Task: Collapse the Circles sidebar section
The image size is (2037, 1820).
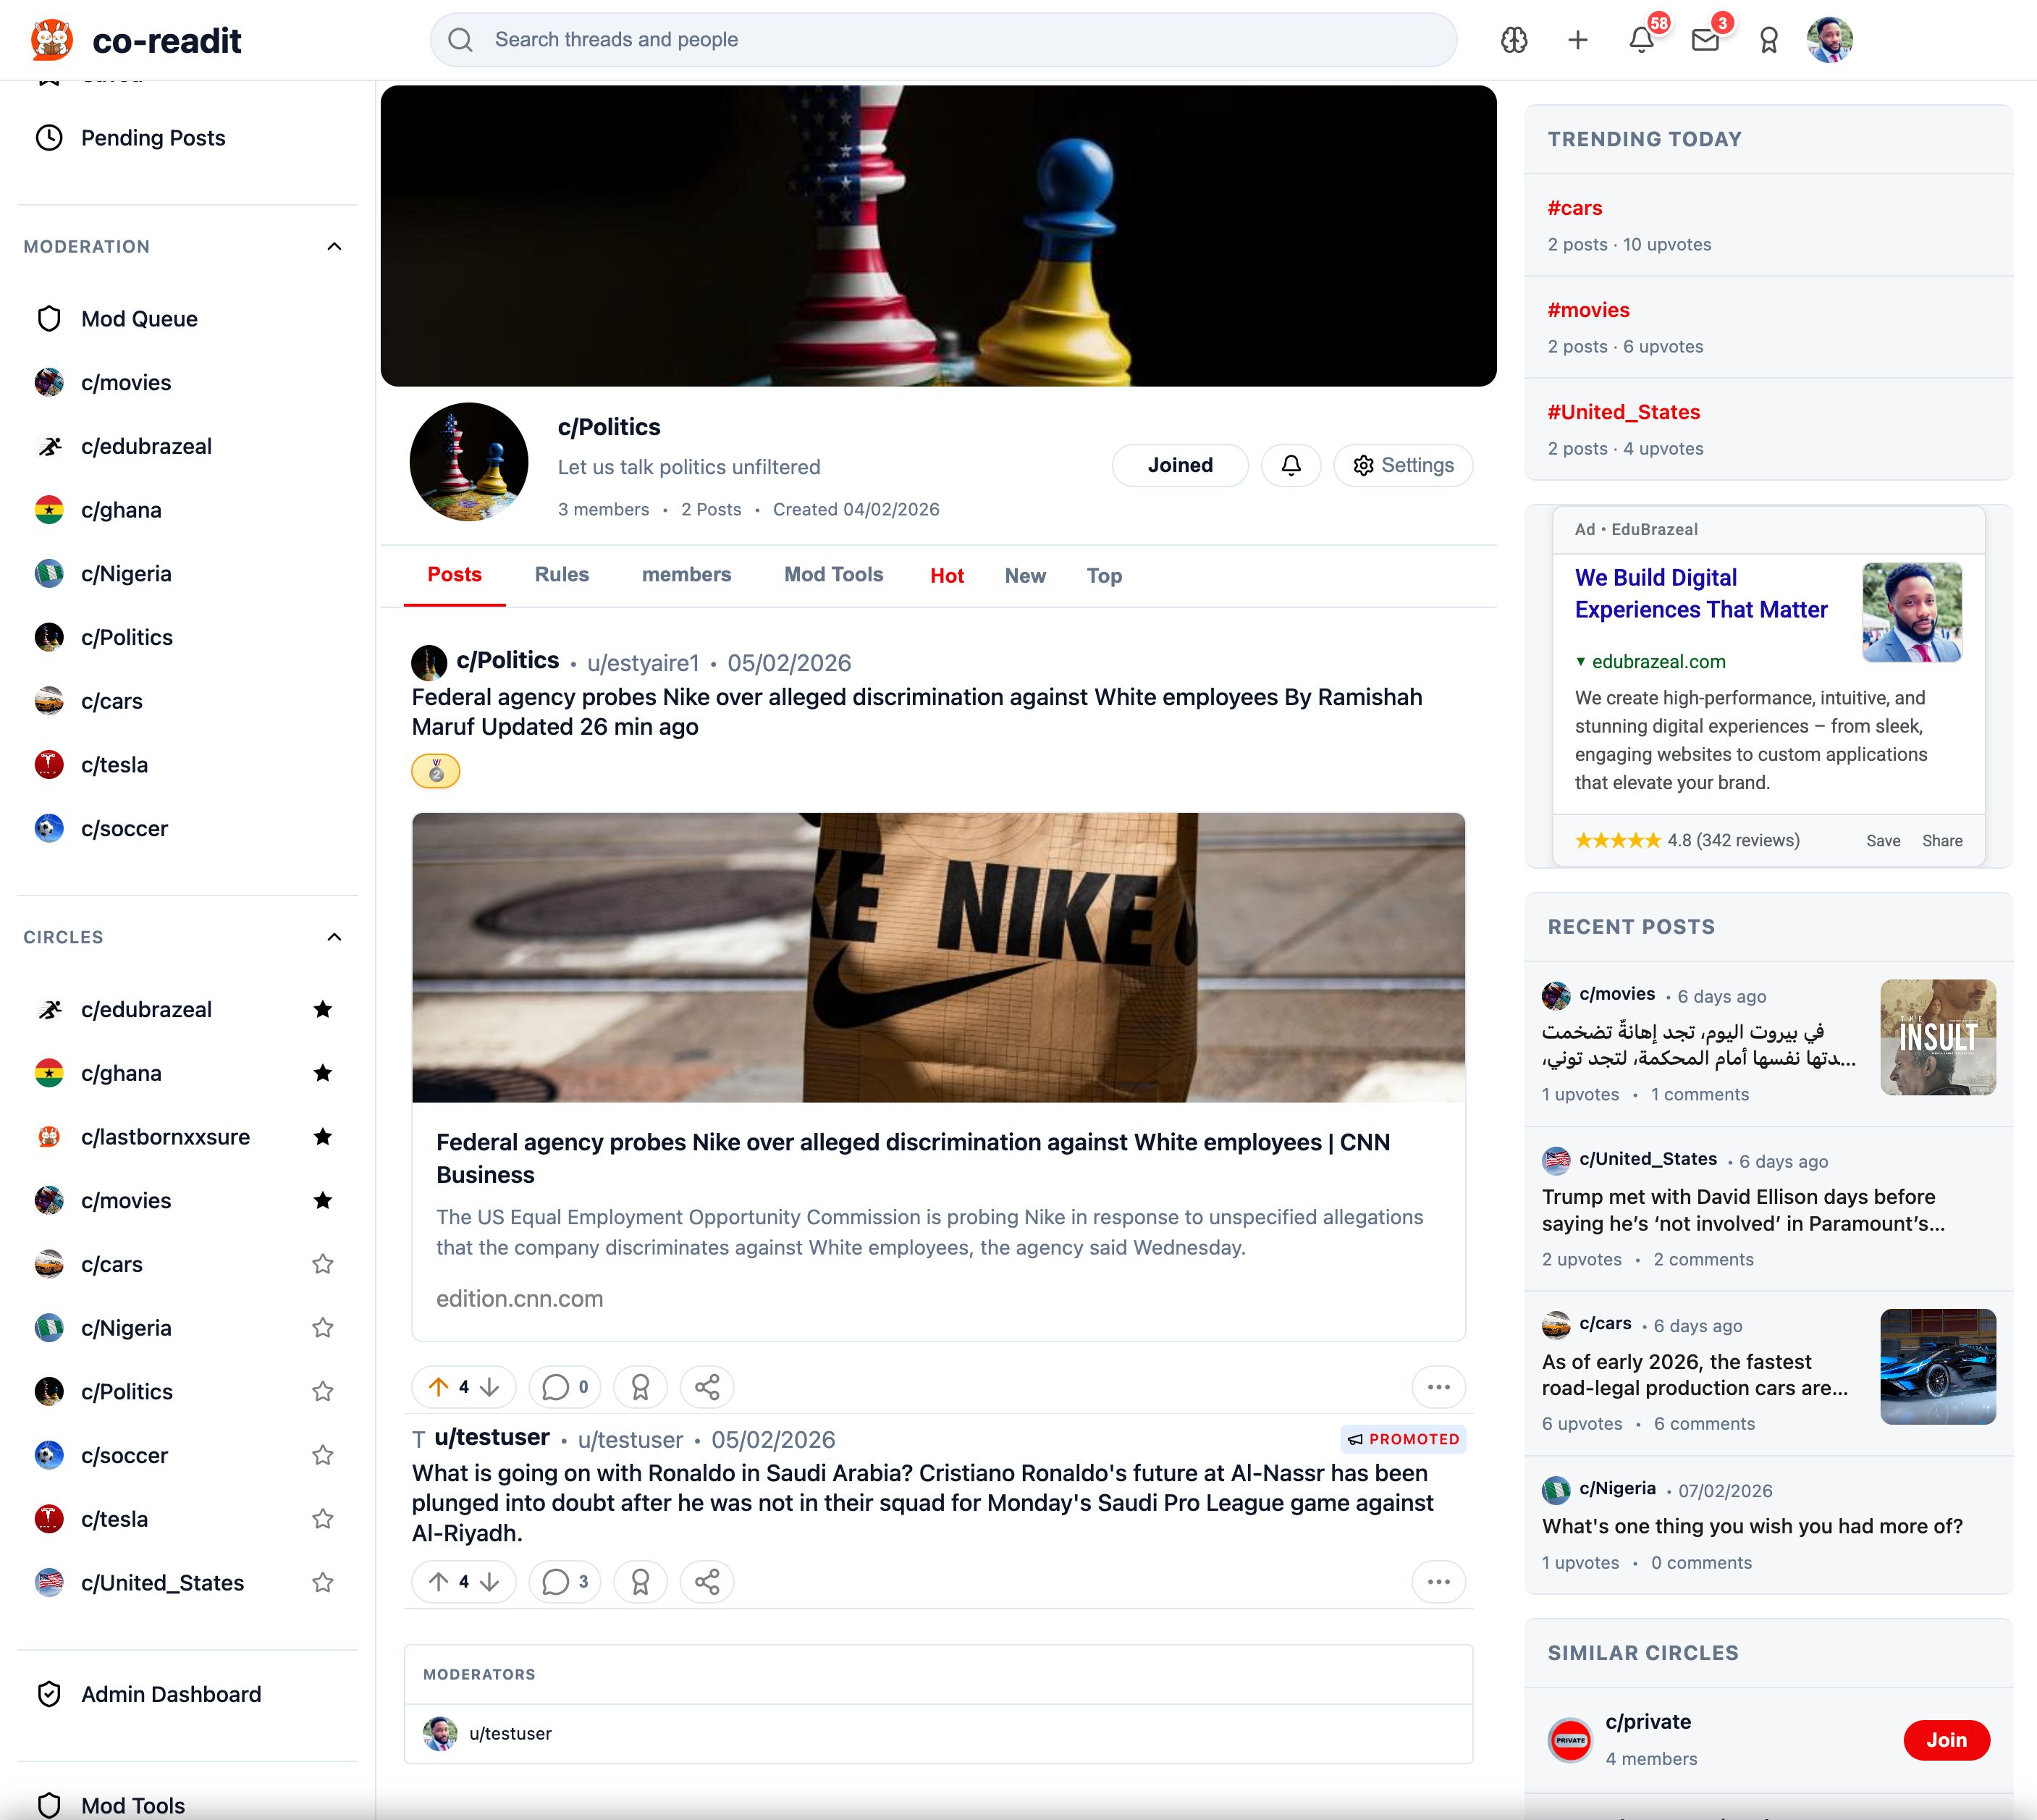Action: (334, 937)
